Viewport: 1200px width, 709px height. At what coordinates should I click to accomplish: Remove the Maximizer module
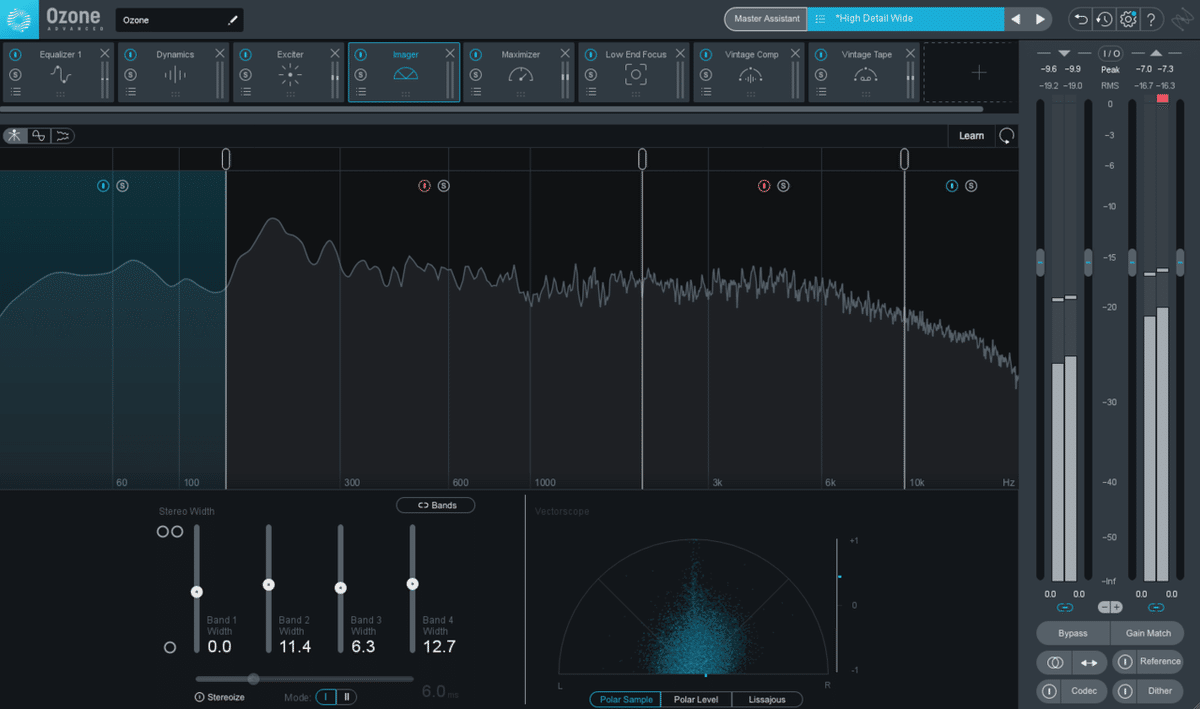pos(565,54)
